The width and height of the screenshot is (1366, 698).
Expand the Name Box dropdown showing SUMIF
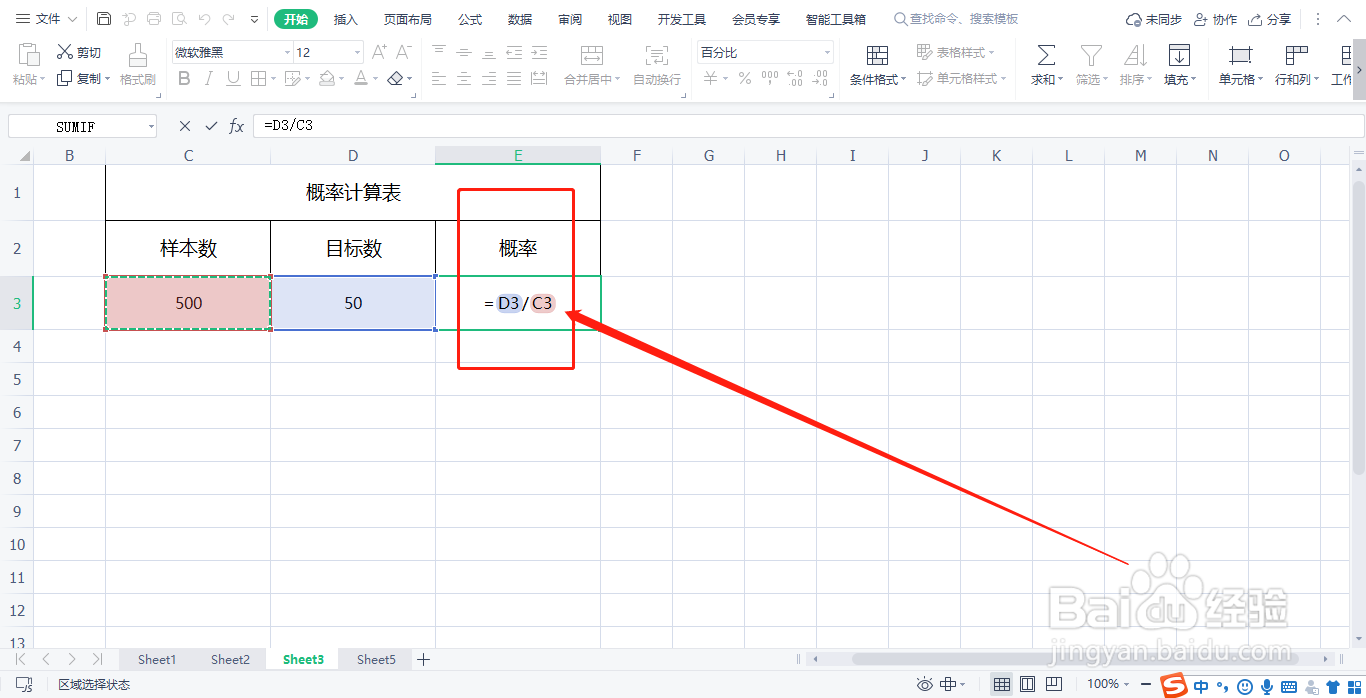151,126
